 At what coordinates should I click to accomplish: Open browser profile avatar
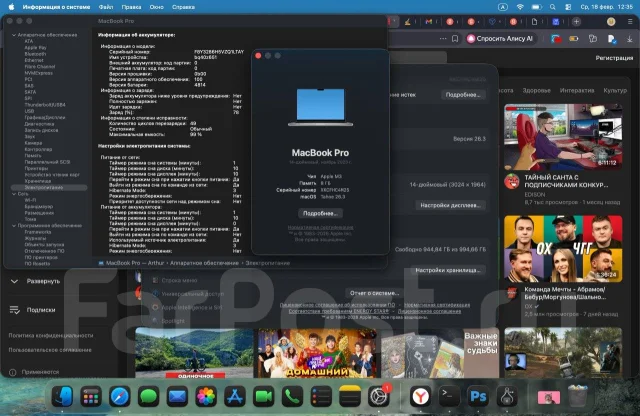(x=611, y=22)
